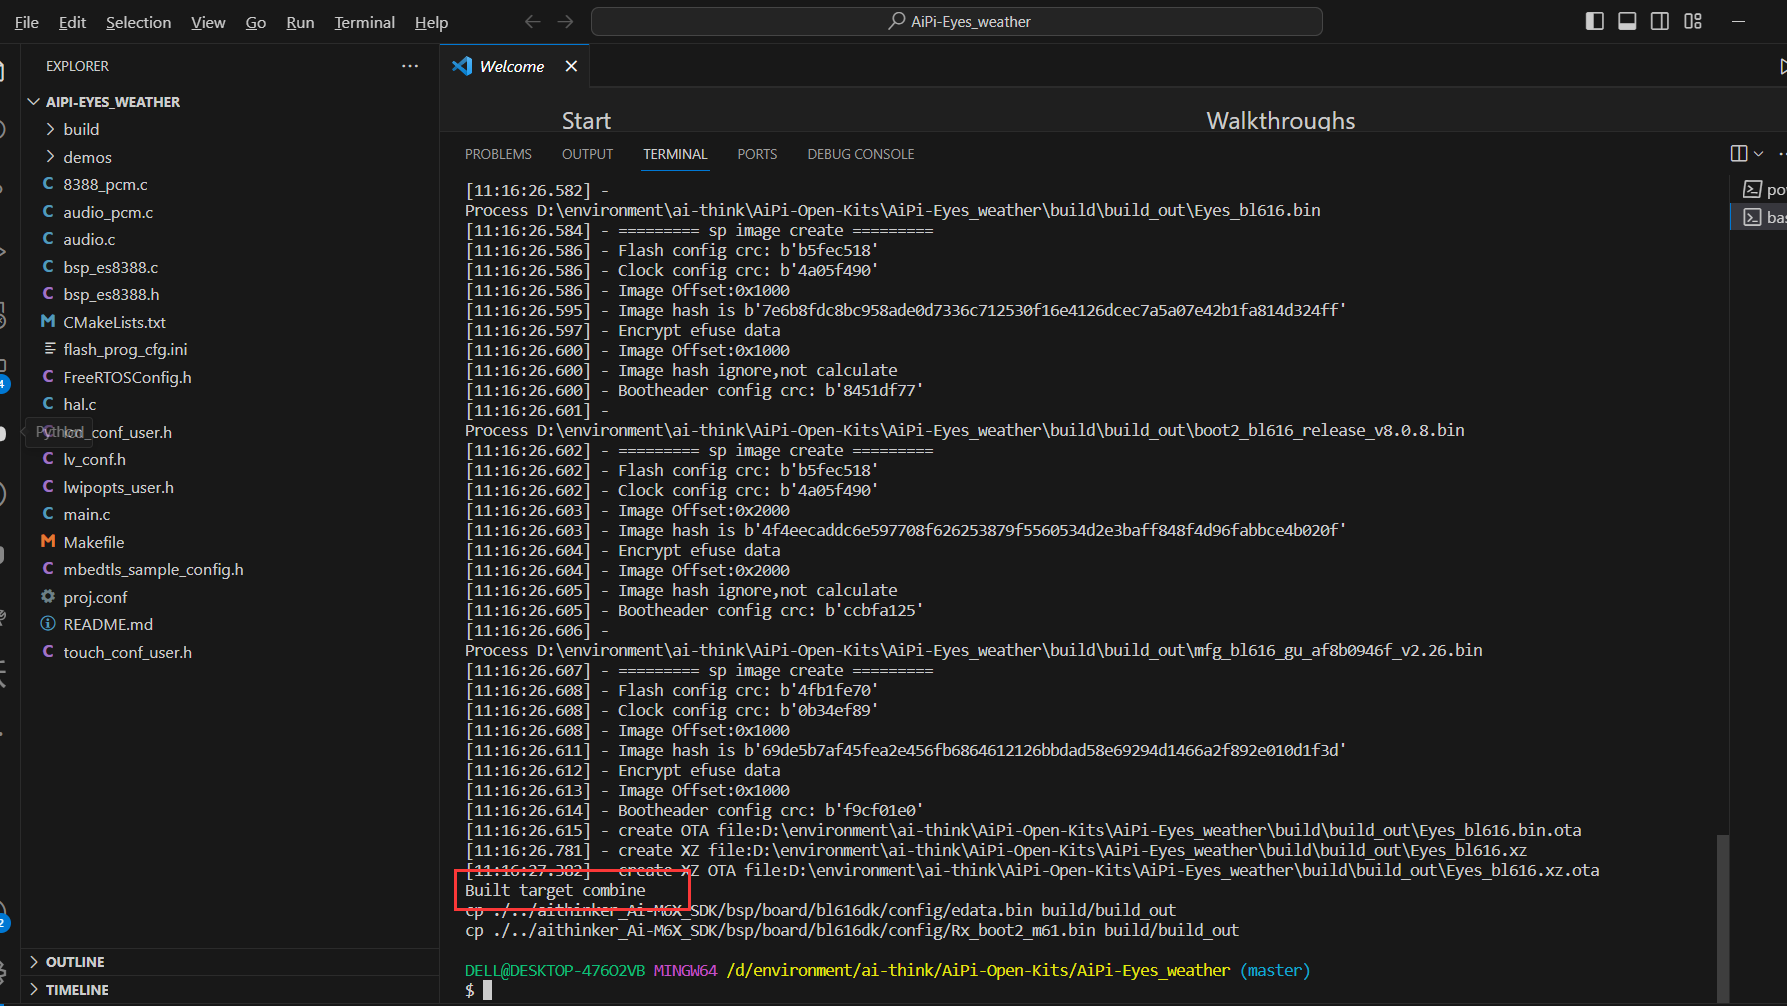Open main.c file
1787x1006 pixels.
(230, 514)
